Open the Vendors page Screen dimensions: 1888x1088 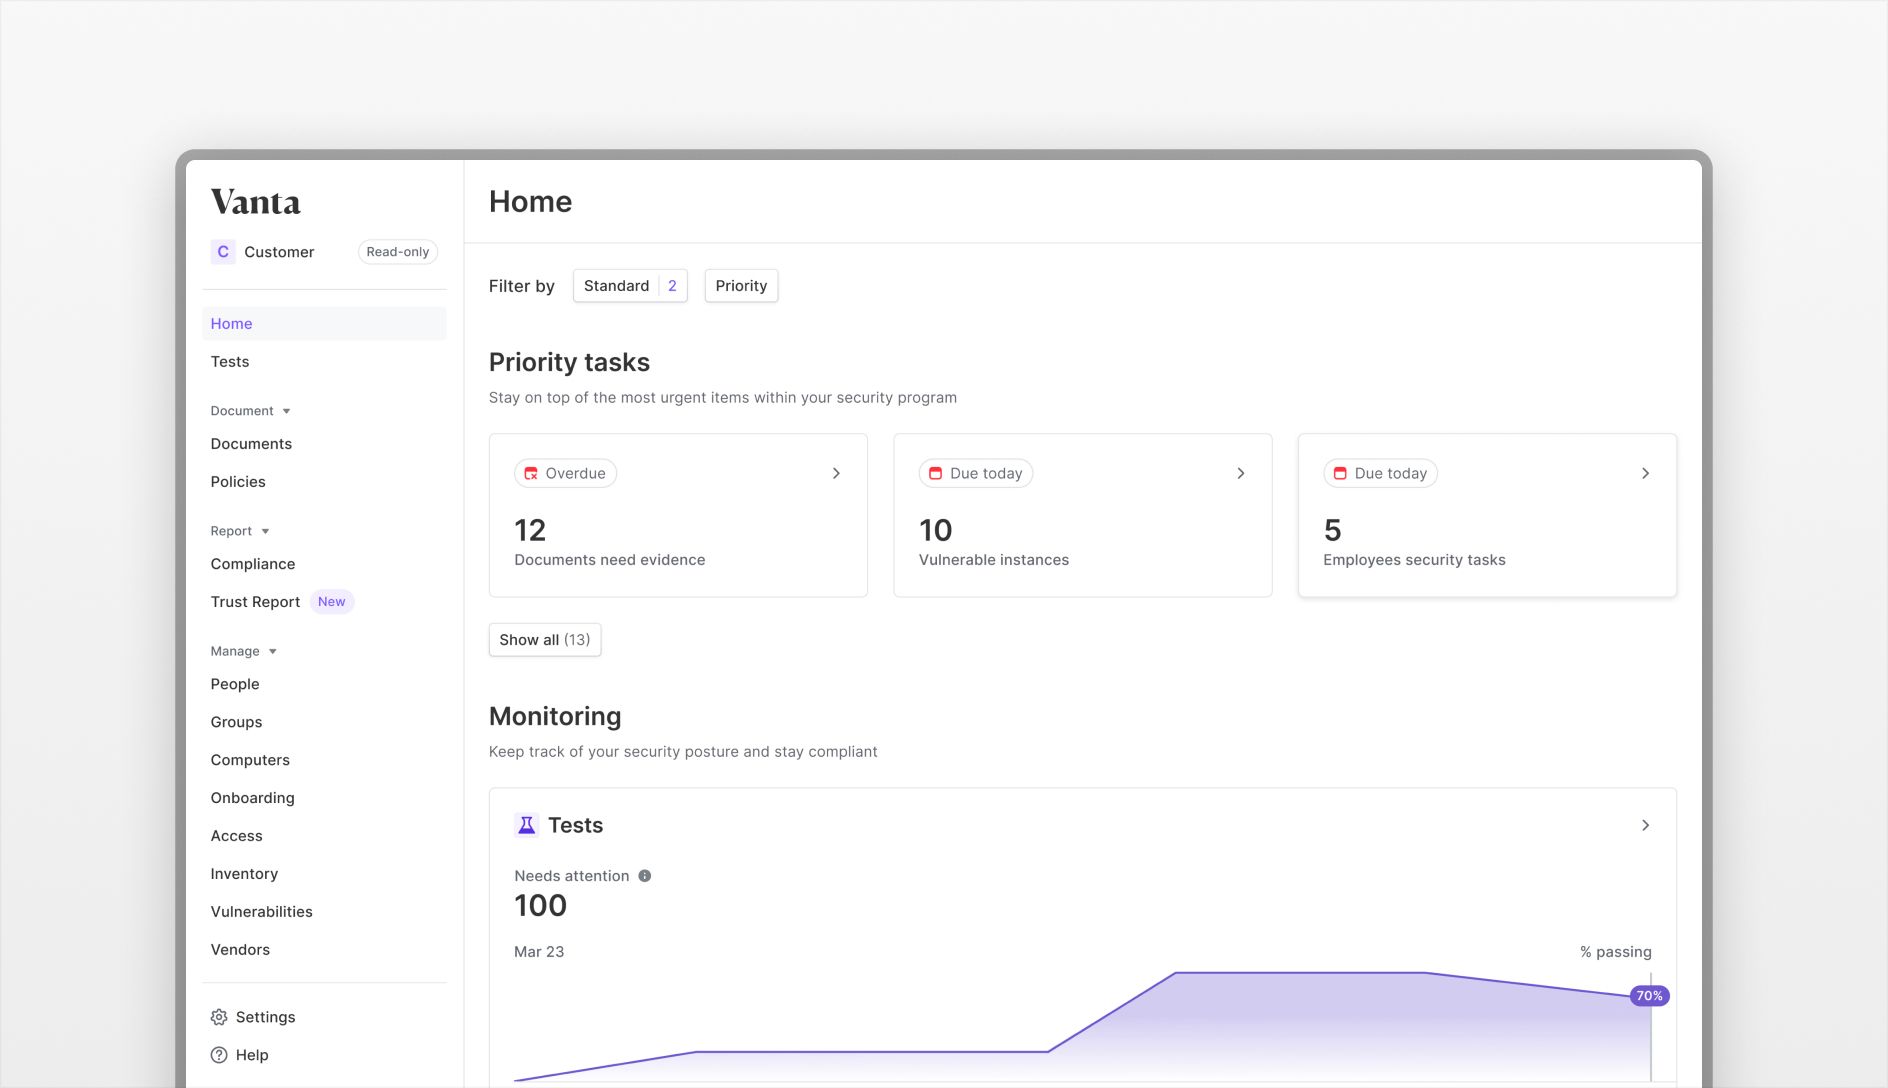coord(324,950)
